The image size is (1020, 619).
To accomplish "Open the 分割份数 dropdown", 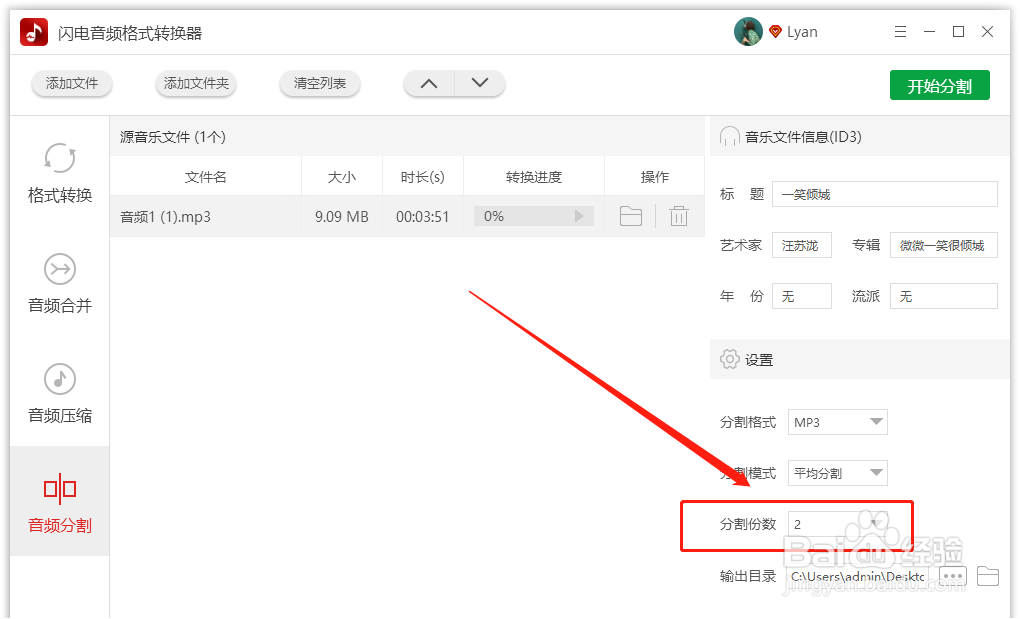I will point(837,523).
